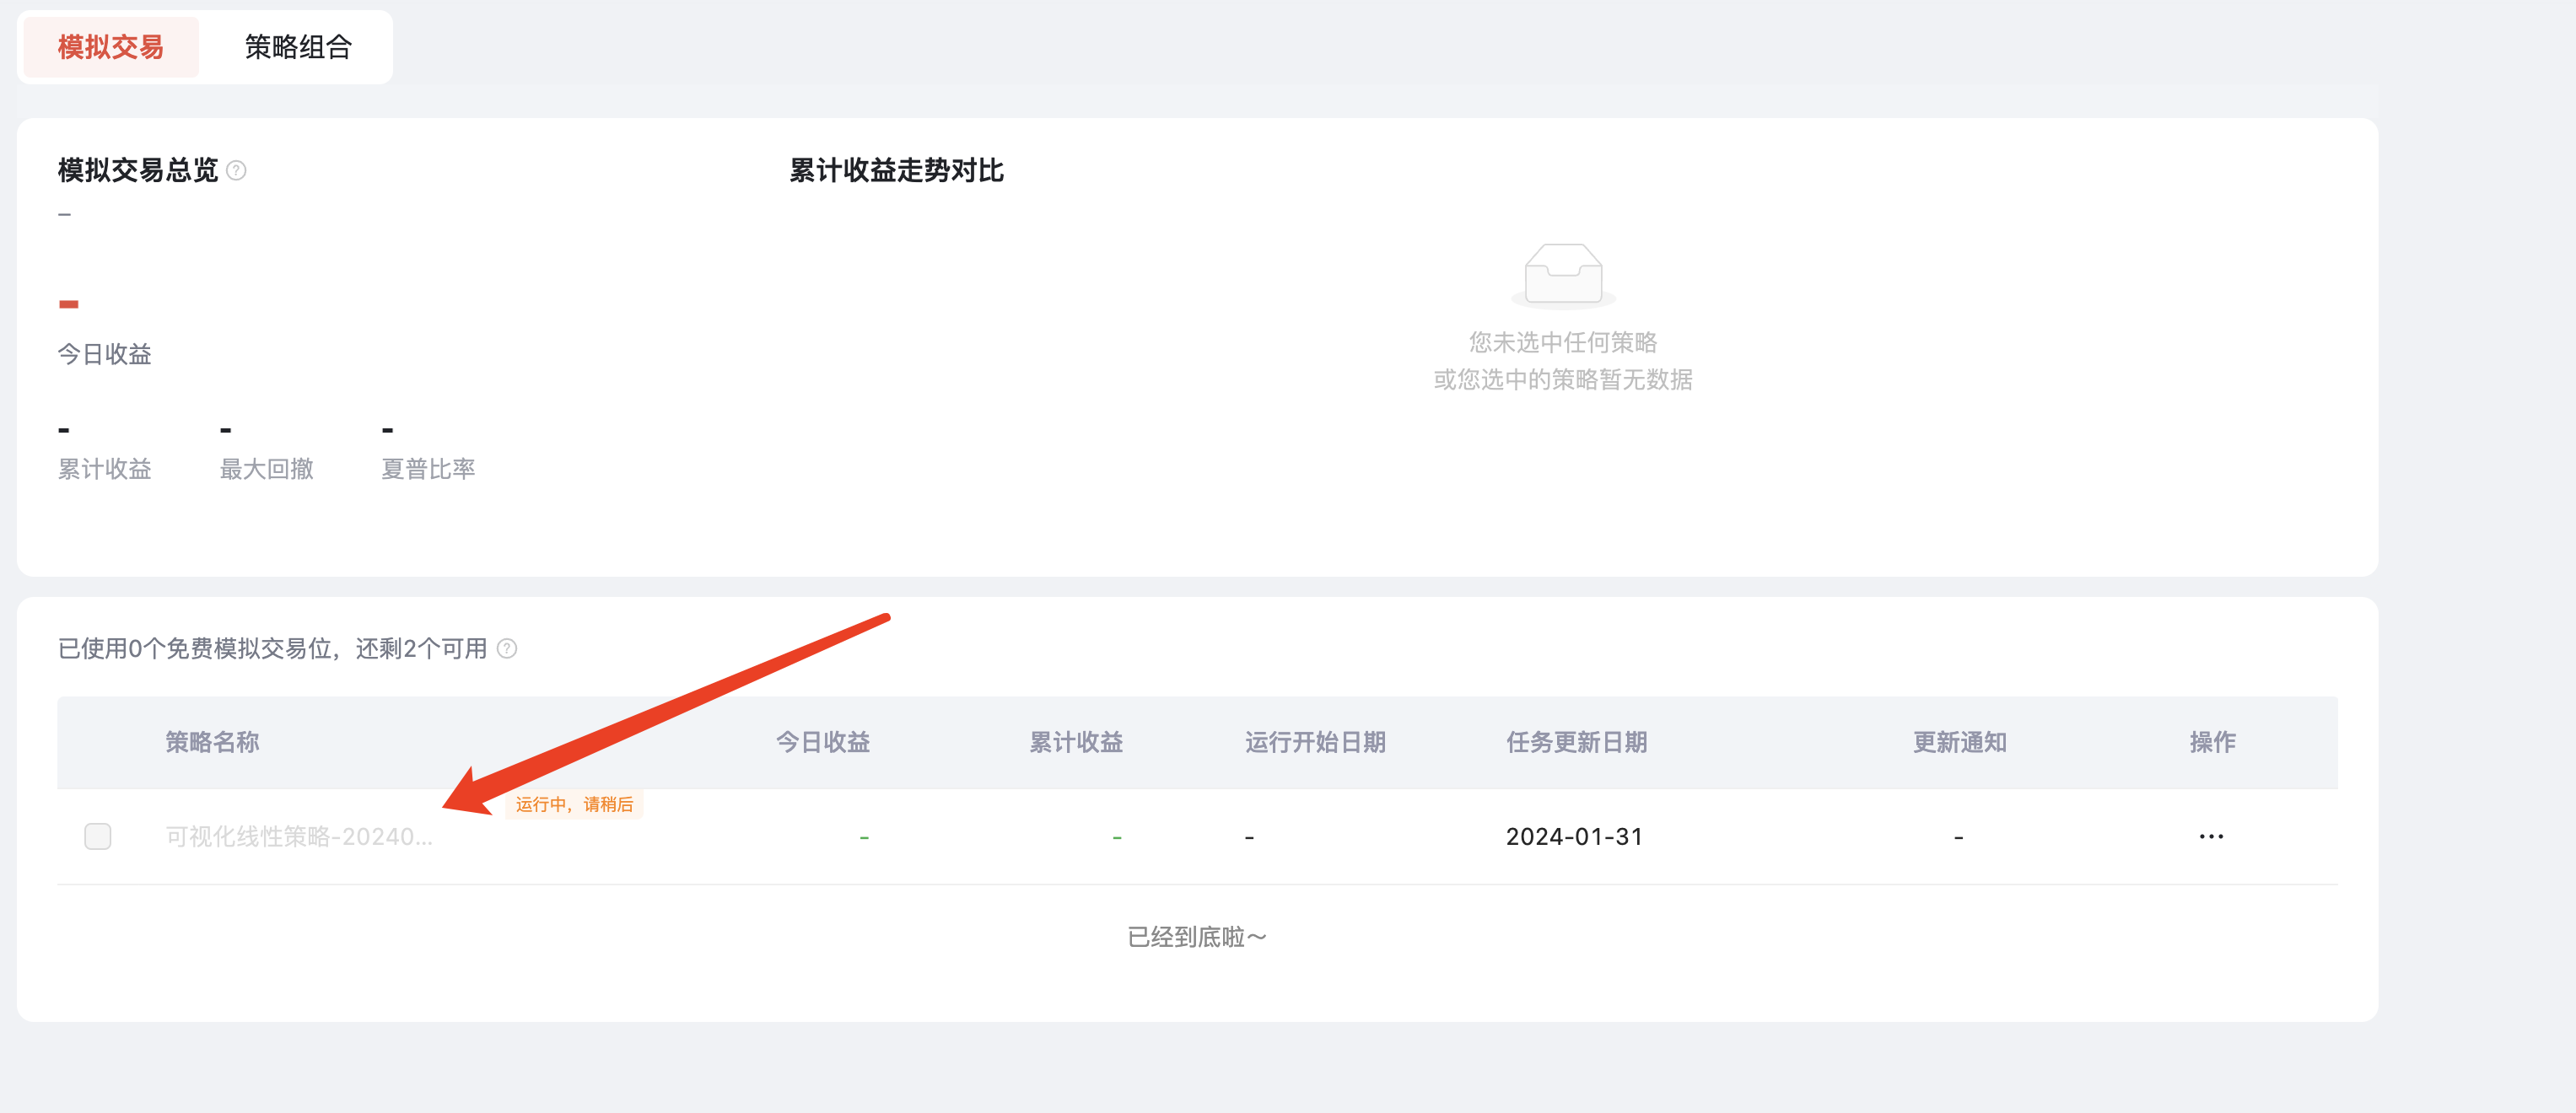Click the 2024-01-31 update date cell
Viewport: 2576px width, 1113px height.
click(1574, 836)
